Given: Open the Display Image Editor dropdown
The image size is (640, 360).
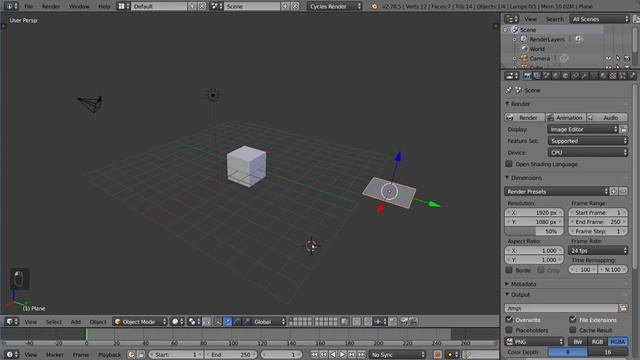Looking at the screenshot, I should (583, 129).
